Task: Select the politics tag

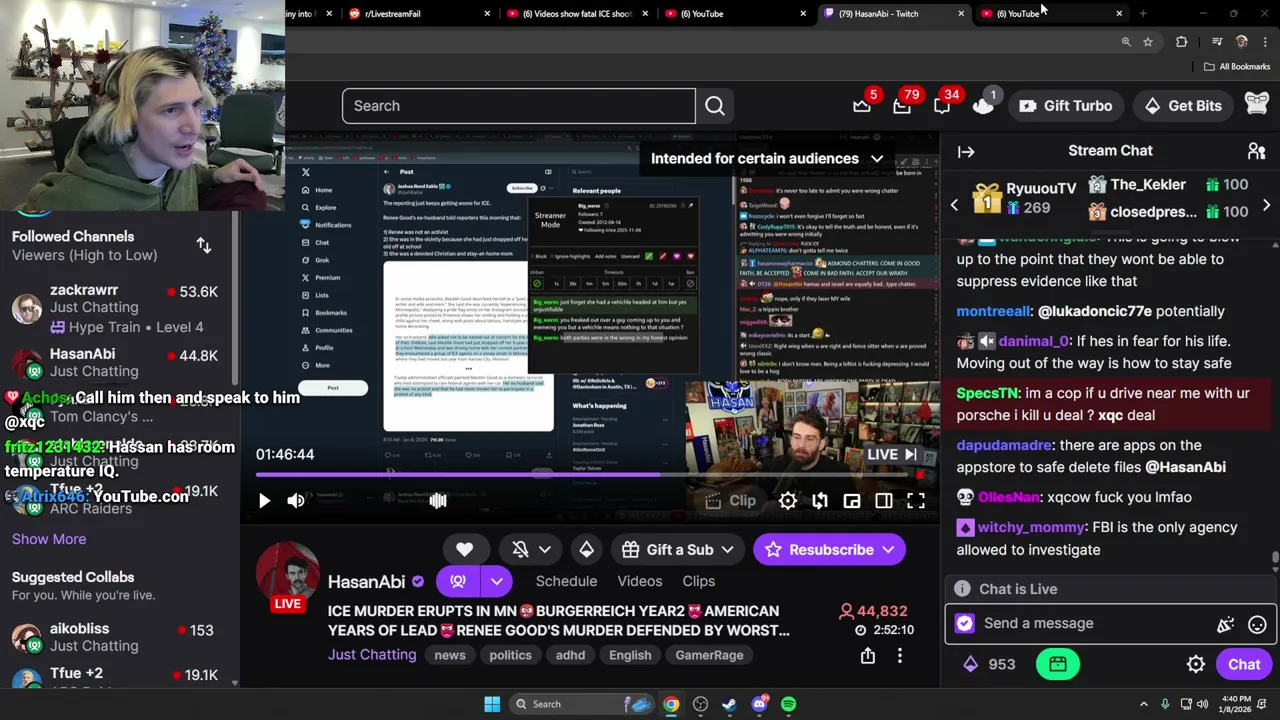Action: point(510,655)
